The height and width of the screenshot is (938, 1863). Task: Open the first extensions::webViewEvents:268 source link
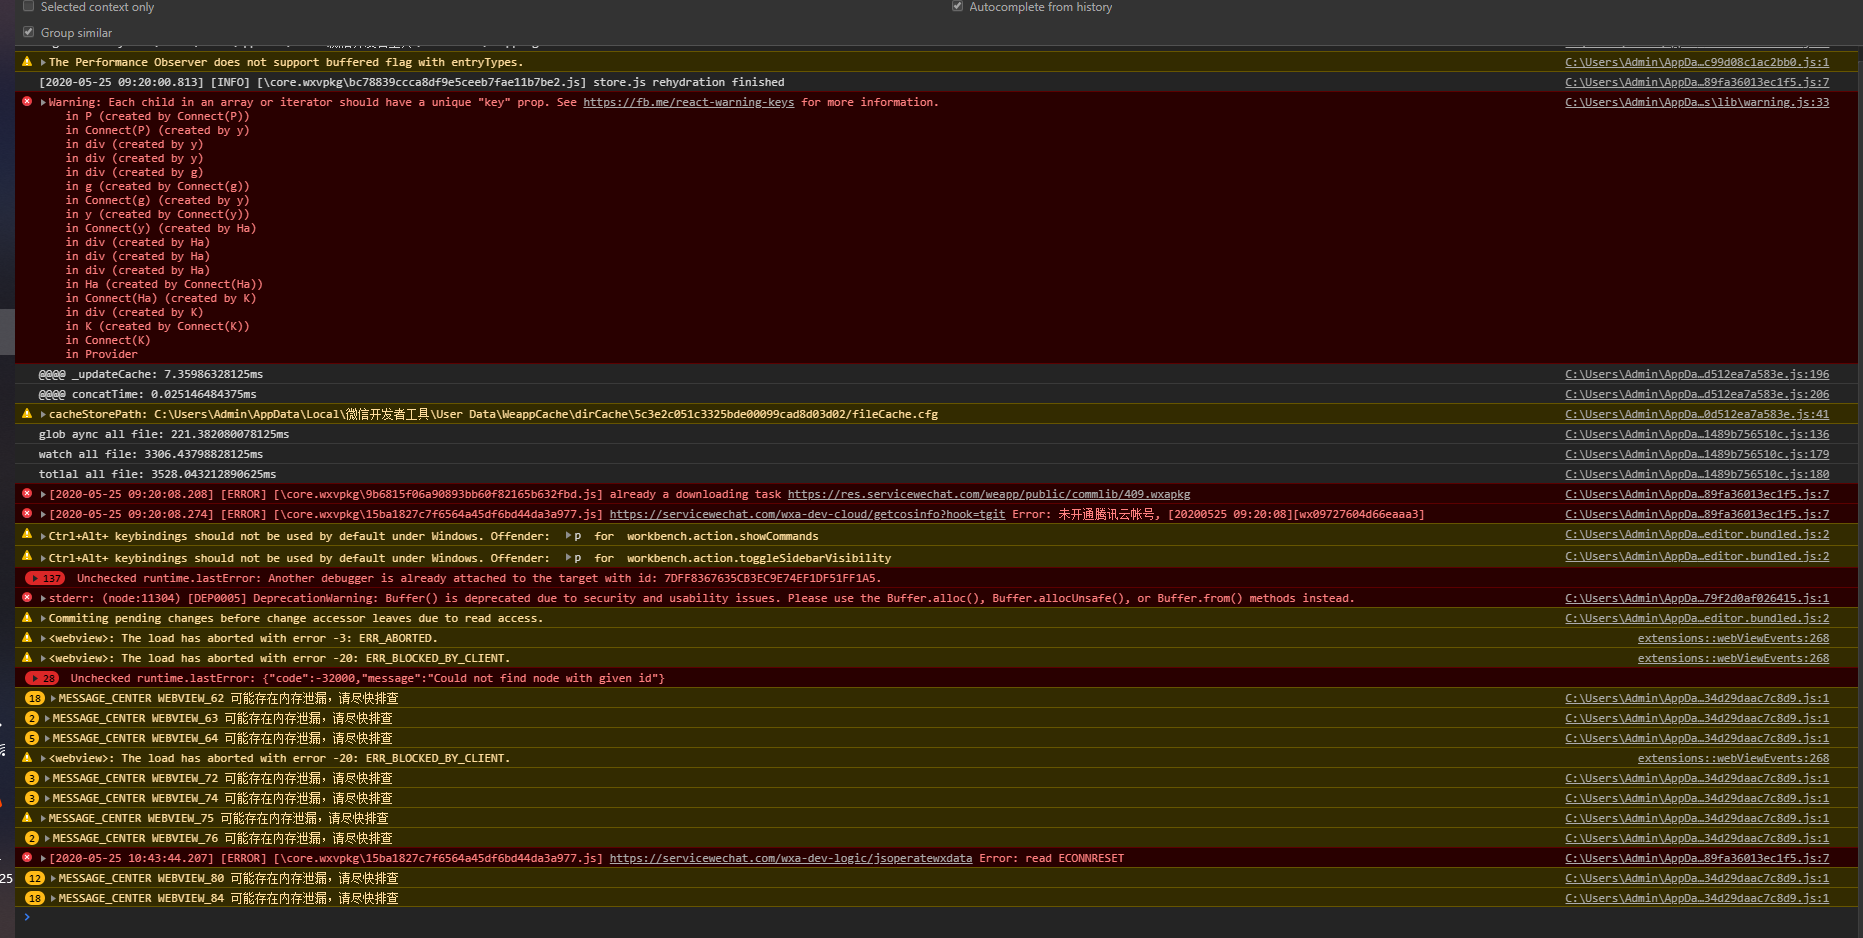coord(1733,638)
